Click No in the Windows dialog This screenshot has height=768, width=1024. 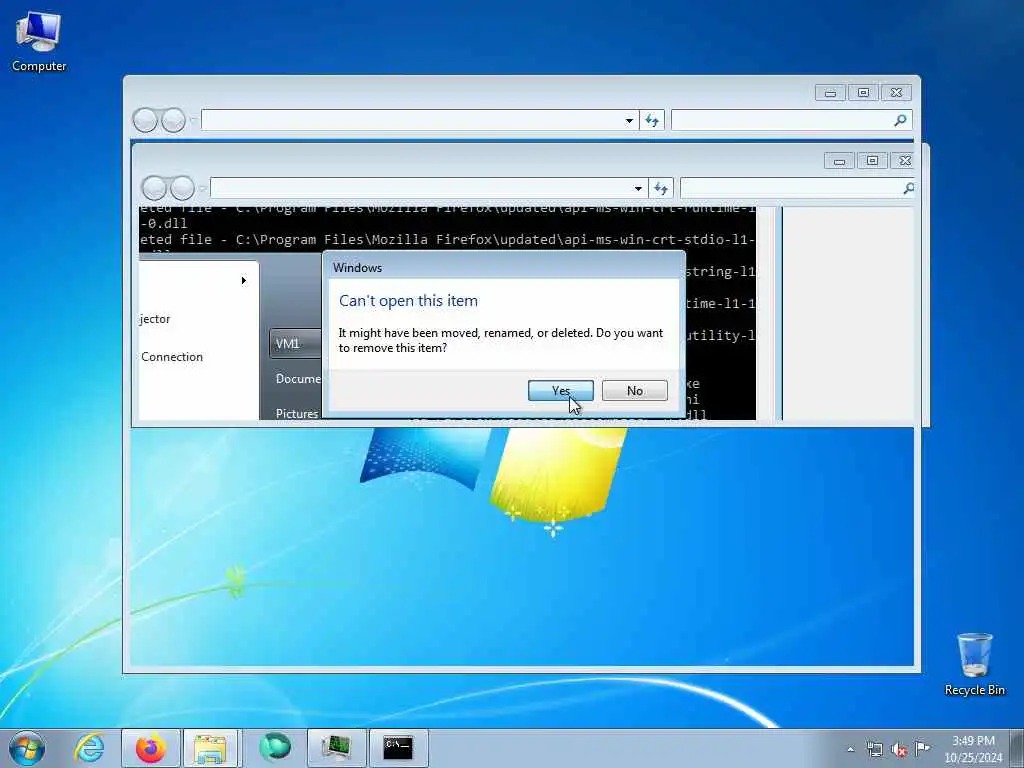(634, 391)
